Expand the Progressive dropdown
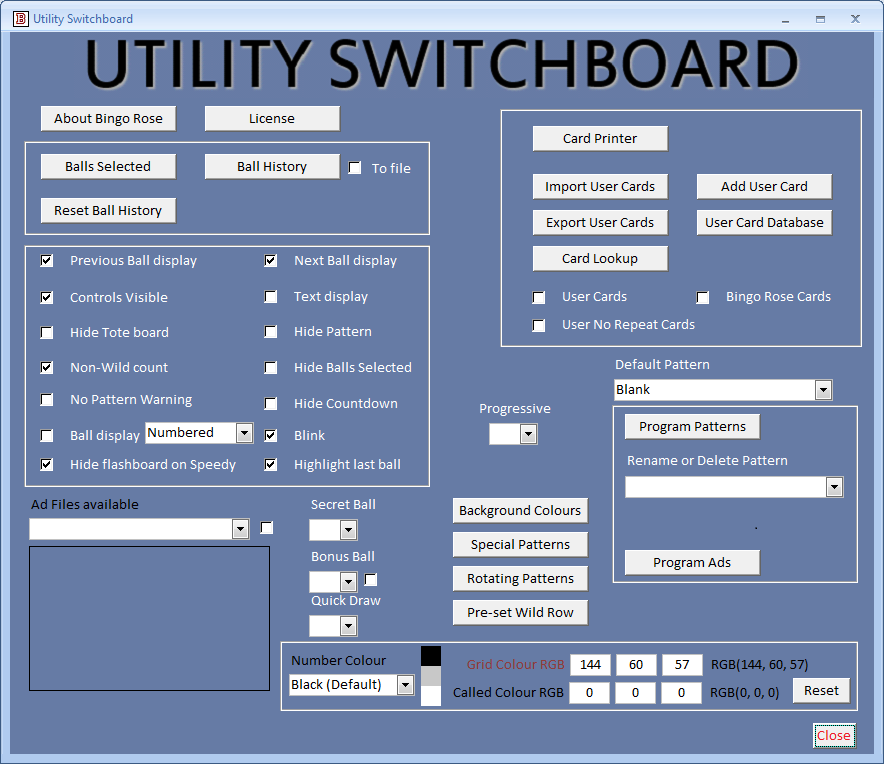This screenshot has height=764, width=884. [528, 434]
